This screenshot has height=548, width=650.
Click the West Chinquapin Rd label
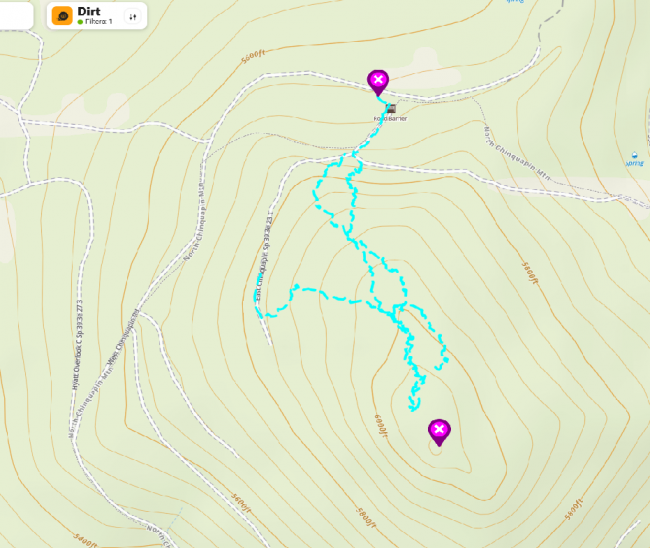pyautogui.click(x=123, y=337)
